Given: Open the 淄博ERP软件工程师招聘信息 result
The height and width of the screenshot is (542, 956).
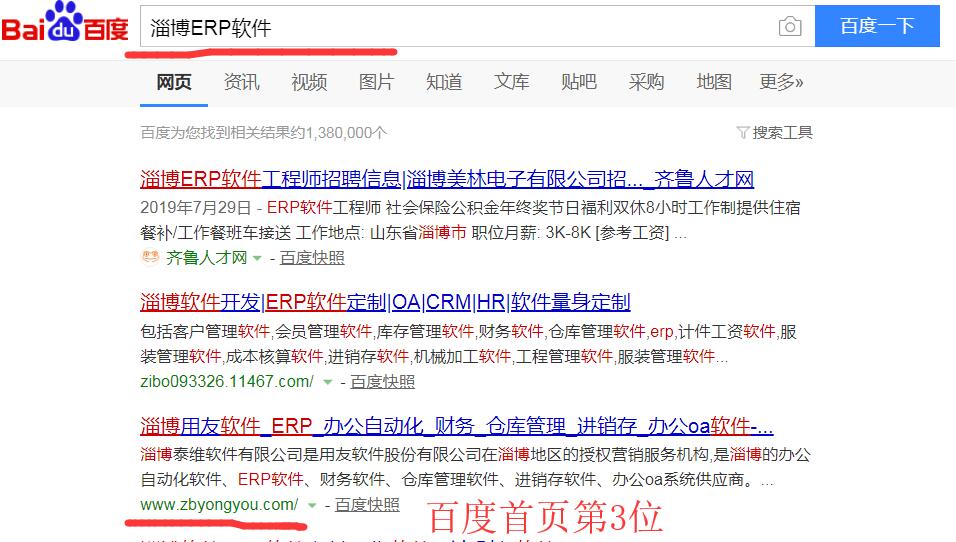Looking at the screenshot, I should pos(447,179).
